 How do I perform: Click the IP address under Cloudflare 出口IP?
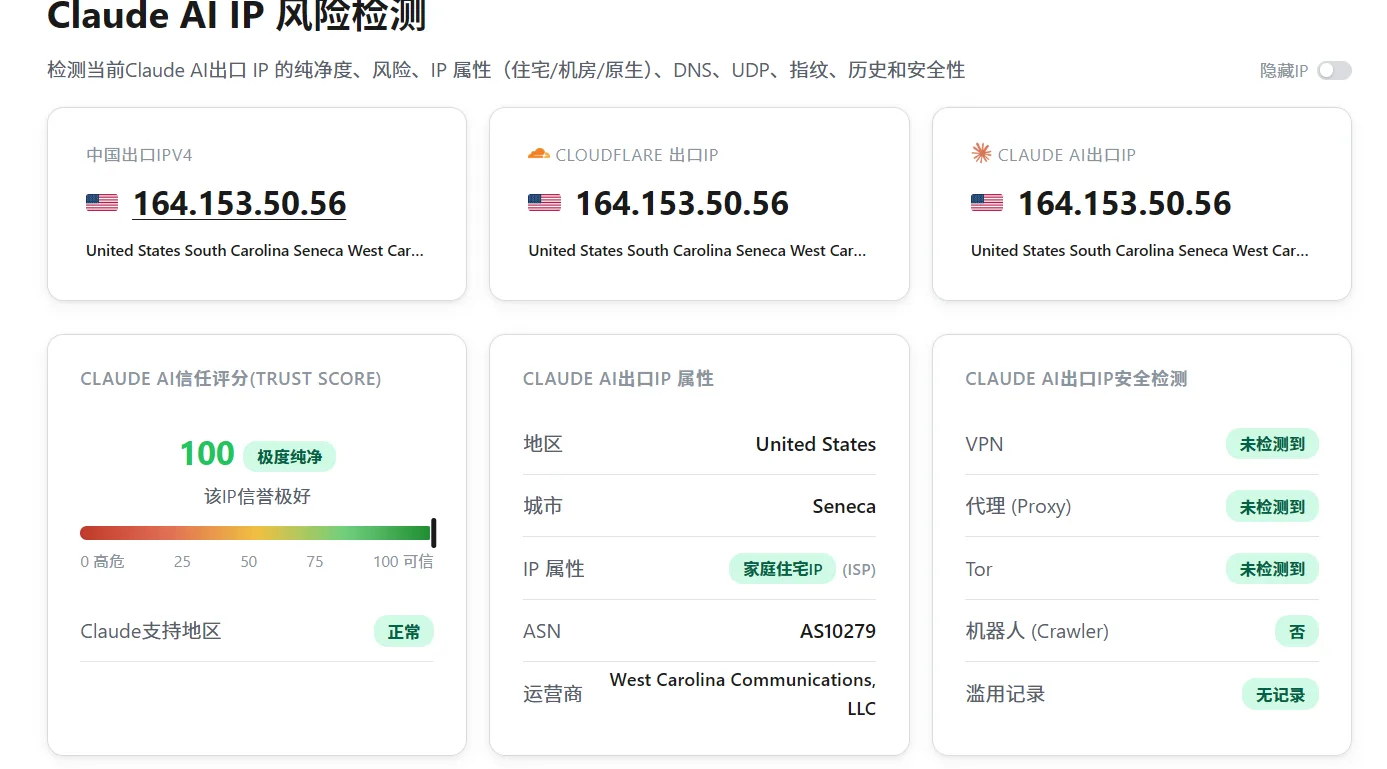click(682, 204)
